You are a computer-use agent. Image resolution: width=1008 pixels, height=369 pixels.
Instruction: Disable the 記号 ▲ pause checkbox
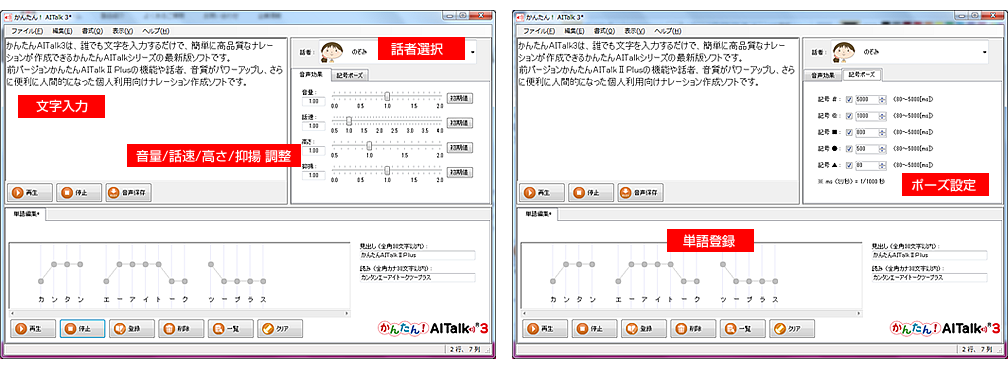pyautogui.click(x=850, y=165)
